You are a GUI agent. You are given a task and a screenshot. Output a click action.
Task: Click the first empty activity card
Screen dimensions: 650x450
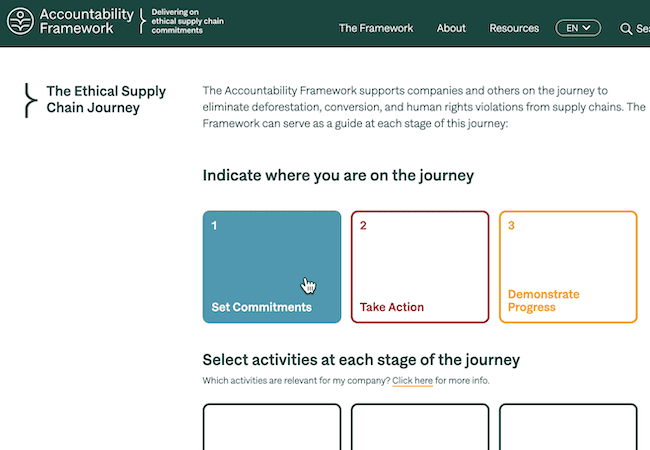pos(272,427)
